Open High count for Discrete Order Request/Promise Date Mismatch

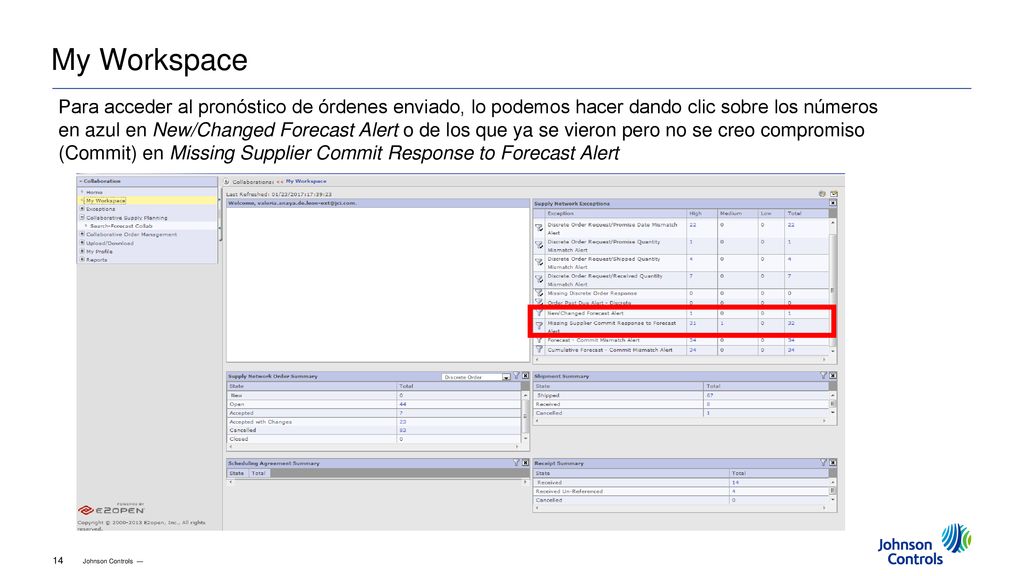tap(693, 225)
